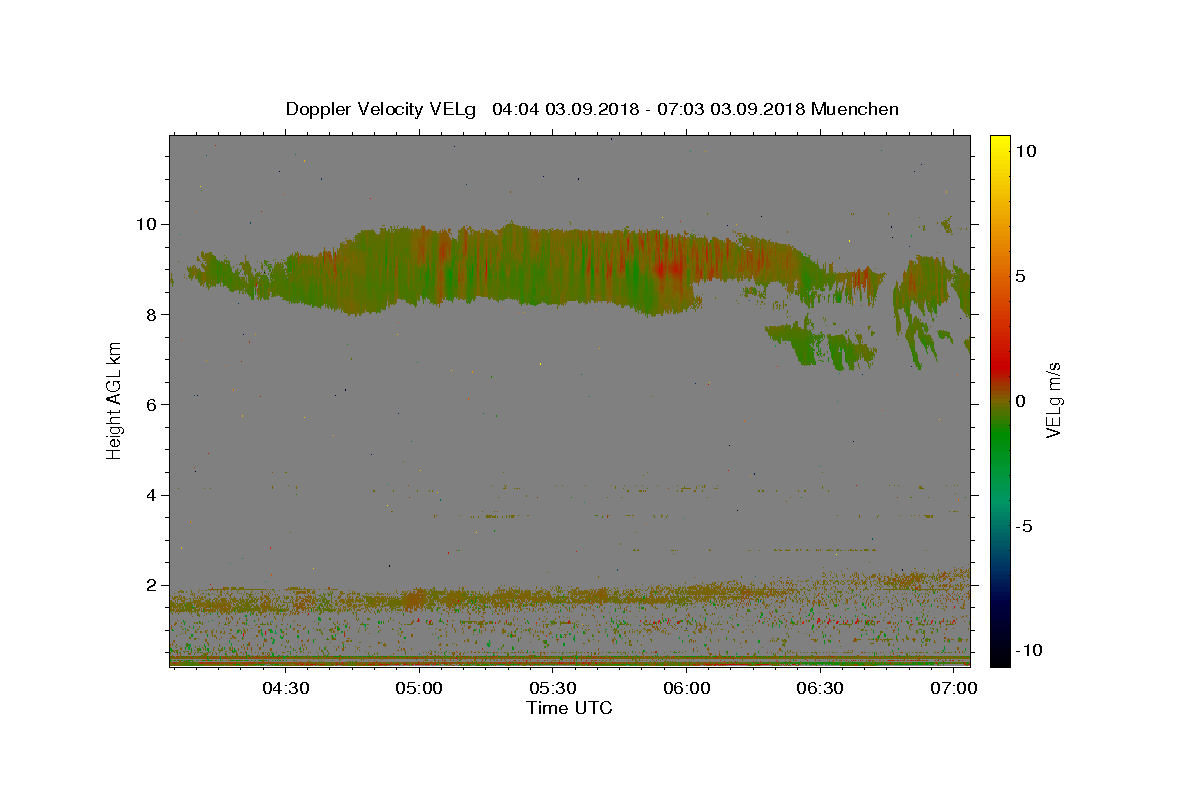Screen dimensions: 1200x800
Task: Pick the black bottom of the colorbar
Action: coord(999,655)
